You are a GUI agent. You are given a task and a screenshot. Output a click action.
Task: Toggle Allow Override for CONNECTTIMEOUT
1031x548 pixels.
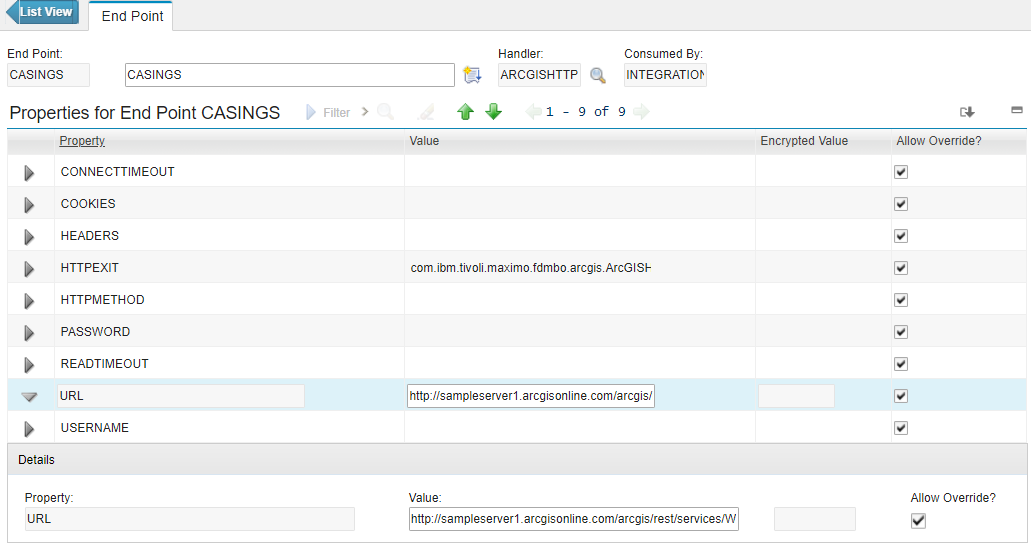pos(901,172)
